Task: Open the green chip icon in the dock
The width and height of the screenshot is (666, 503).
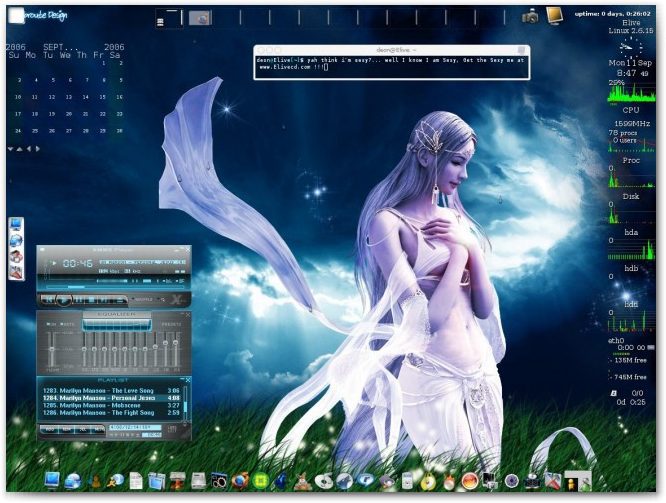Action: tap(261, 481)
